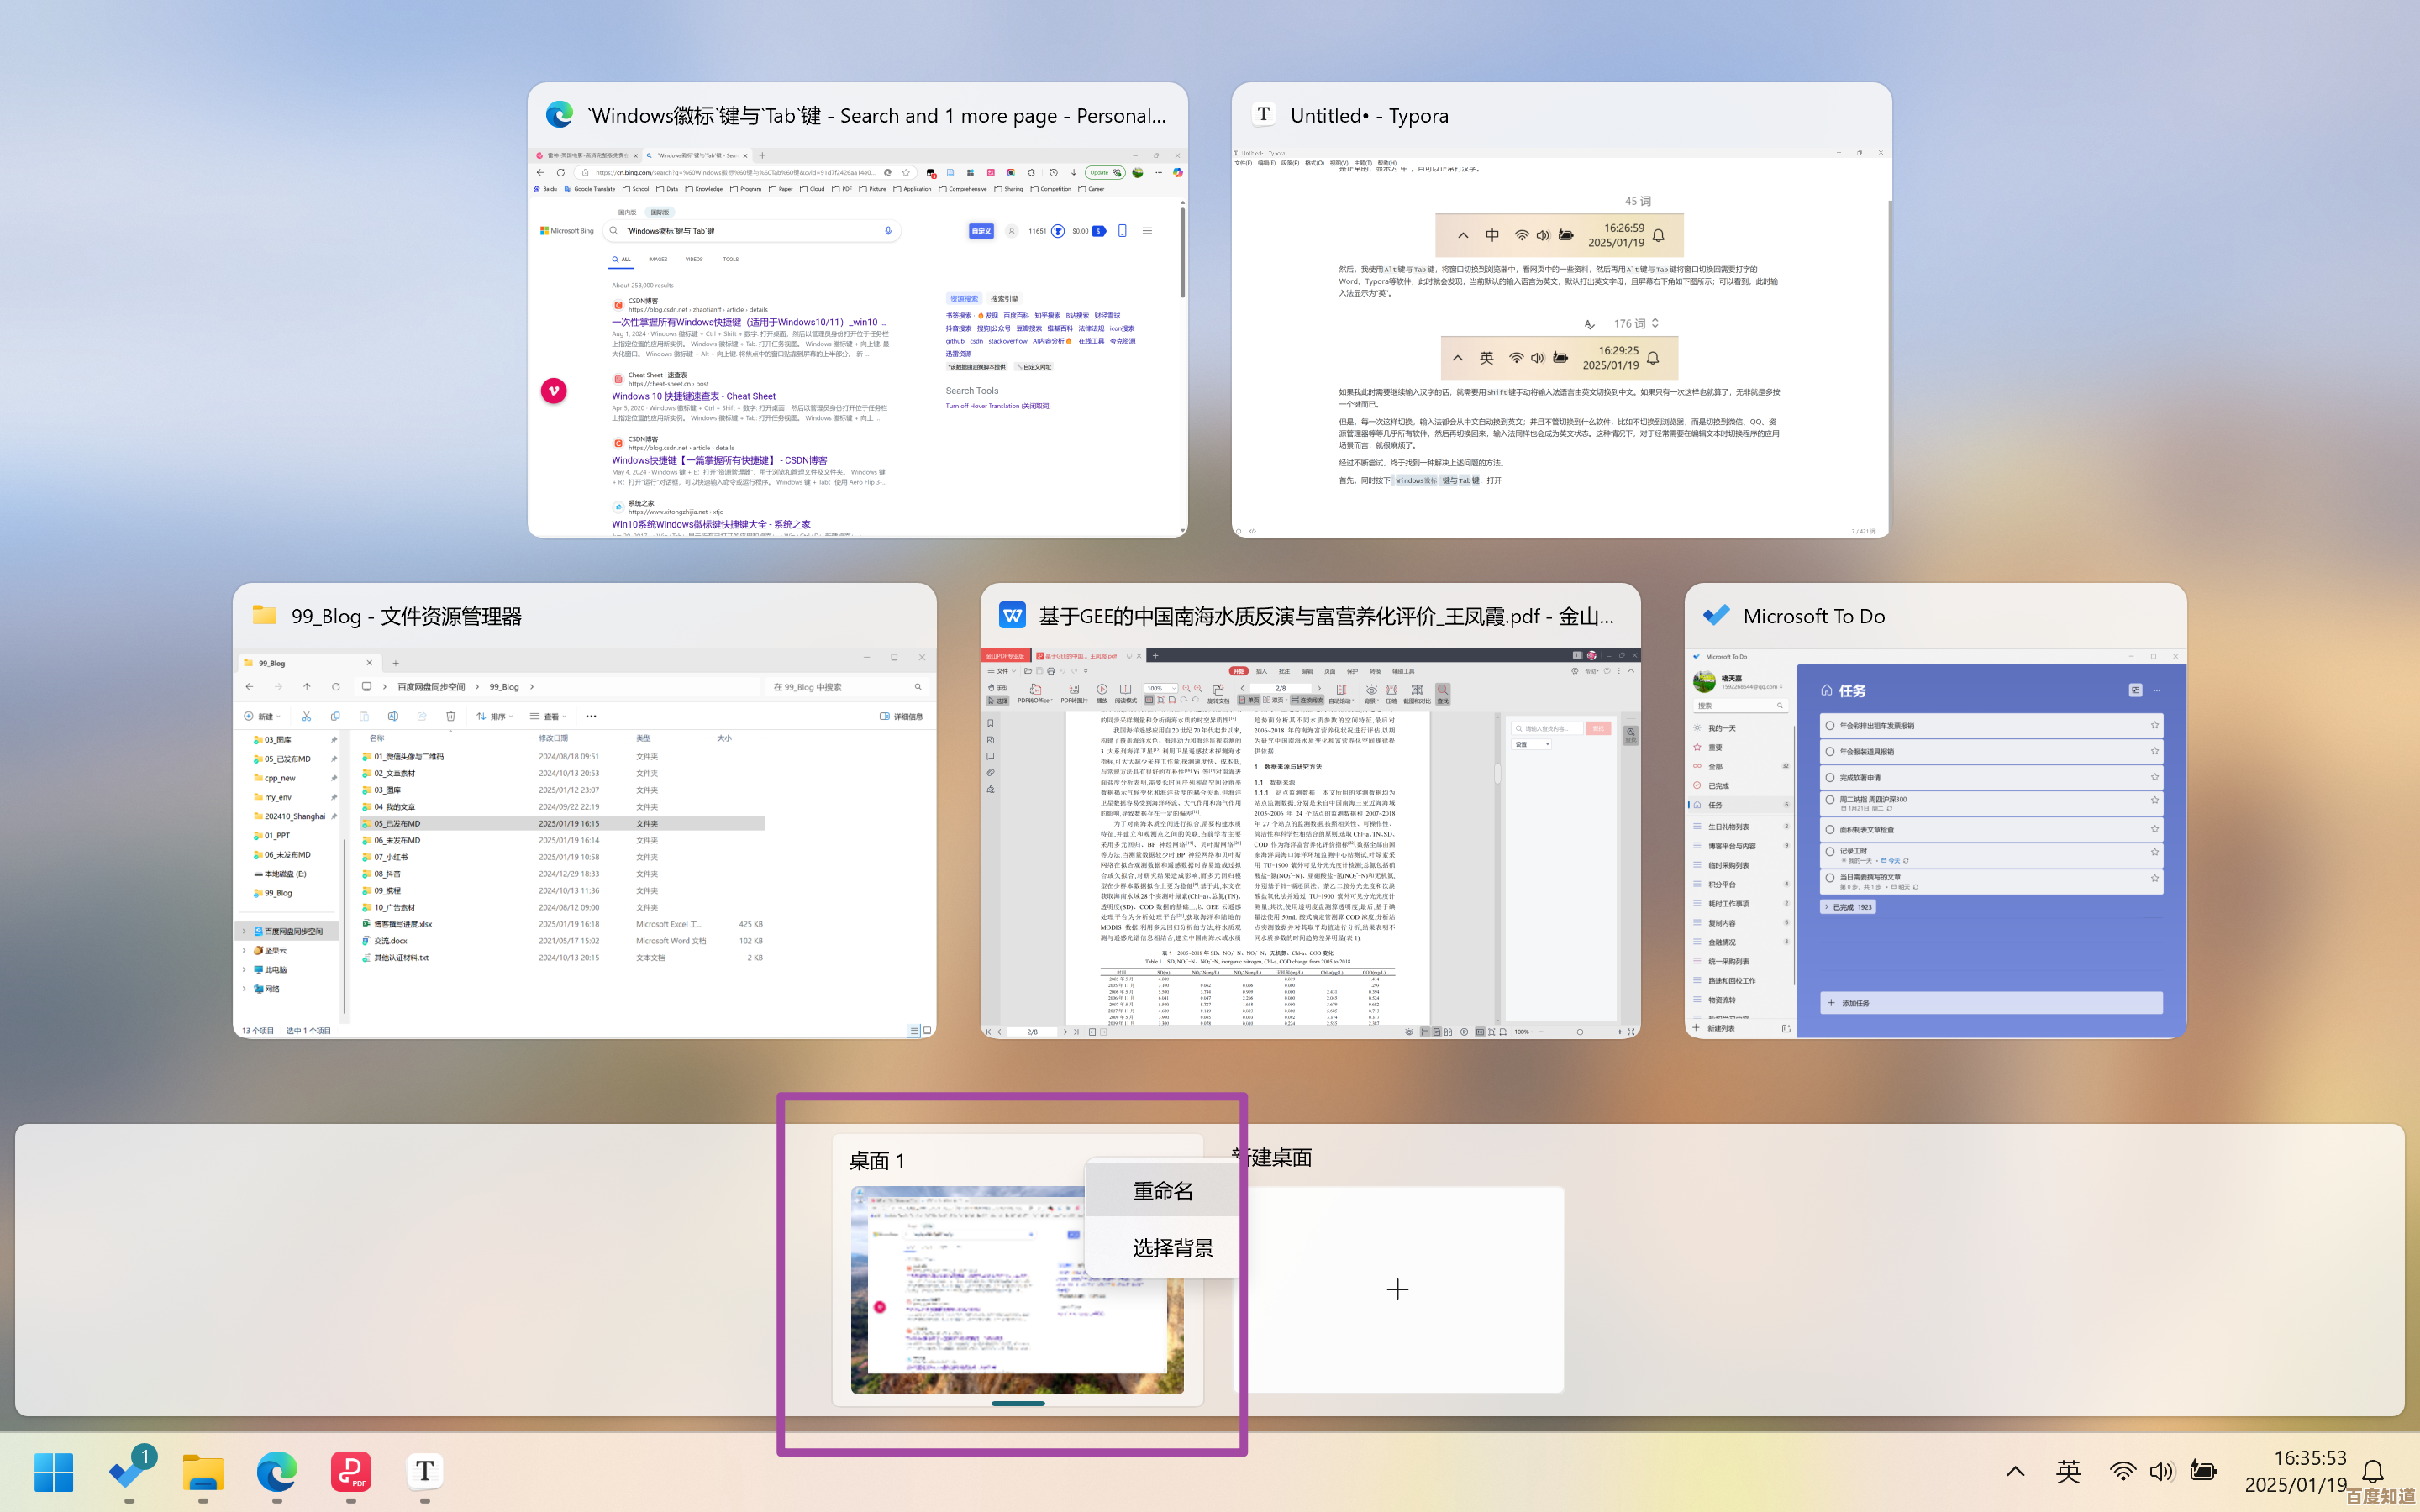Viewport: 2420px width, 1512px height.
Task: Switch to the 批注 ribbon tab in 金山PDF
Action: click(x=1283, y=672)
